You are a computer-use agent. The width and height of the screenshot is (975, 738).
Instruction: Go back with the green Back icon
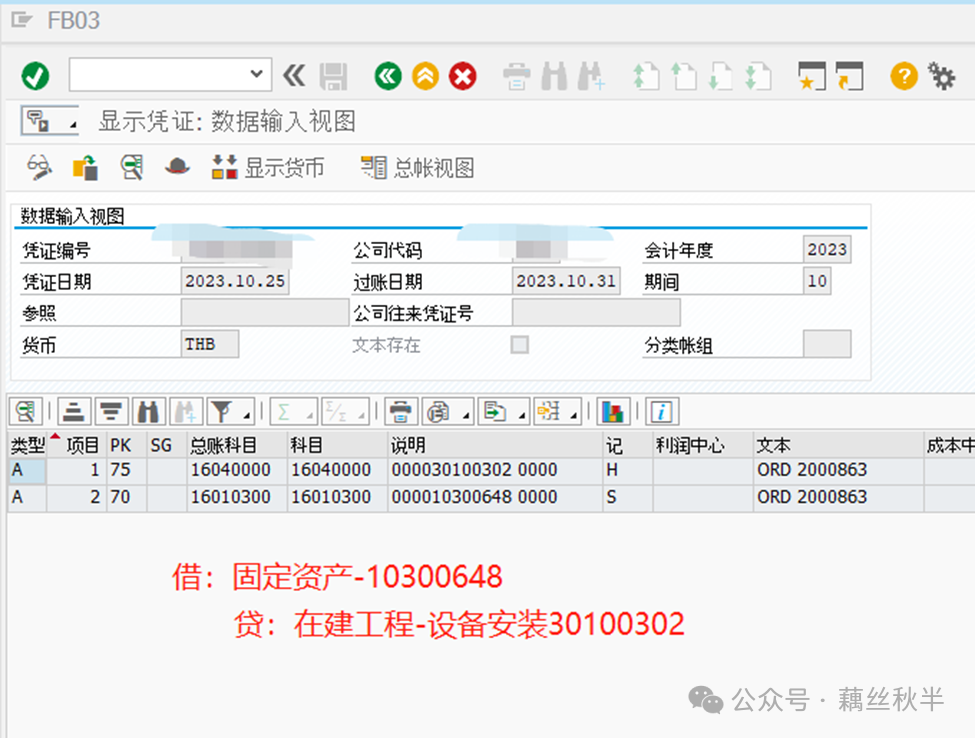(x=388, y=76)
